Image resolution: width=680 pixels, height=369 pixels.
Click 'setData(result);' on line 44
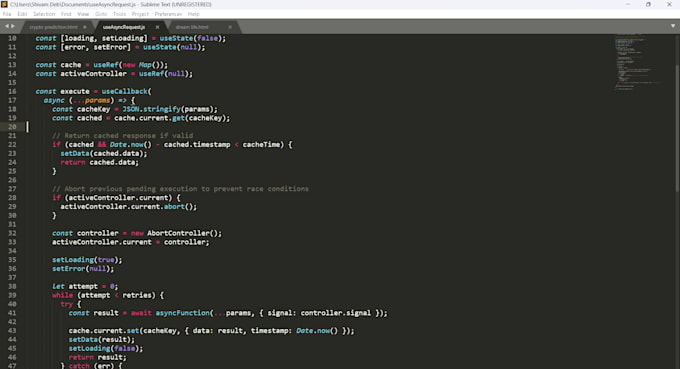pyautogui.click(x=101, y=340)
